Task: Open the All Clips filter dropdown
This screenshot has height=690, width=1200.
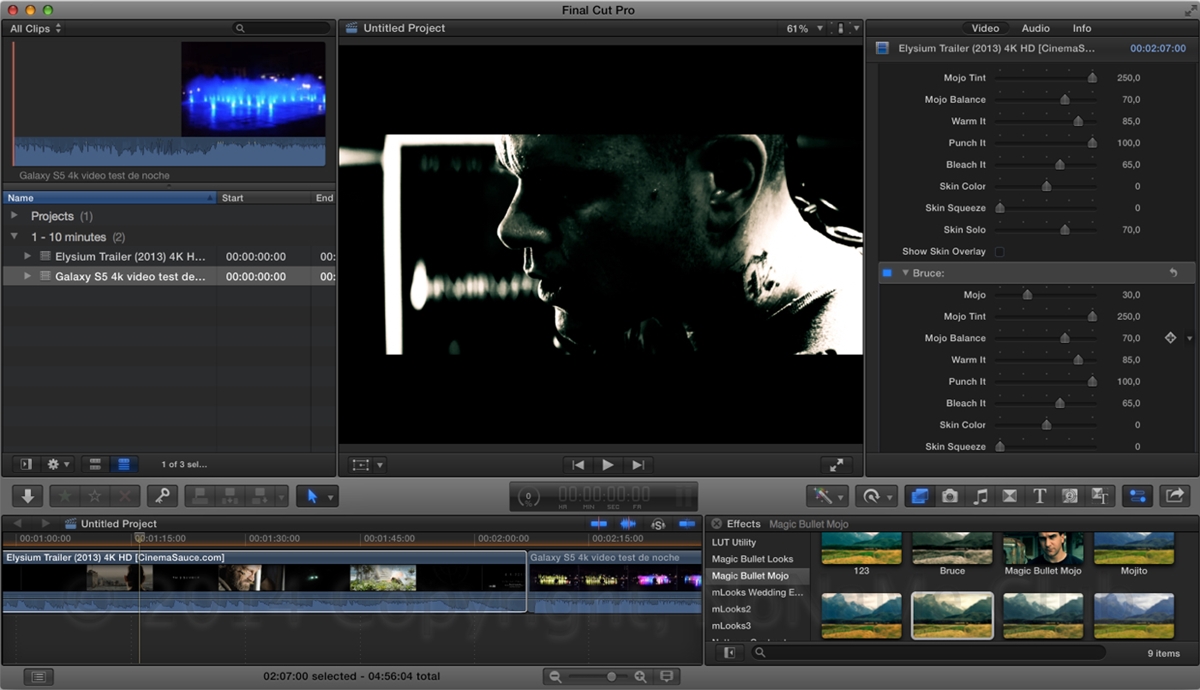Action: (36, 29)
